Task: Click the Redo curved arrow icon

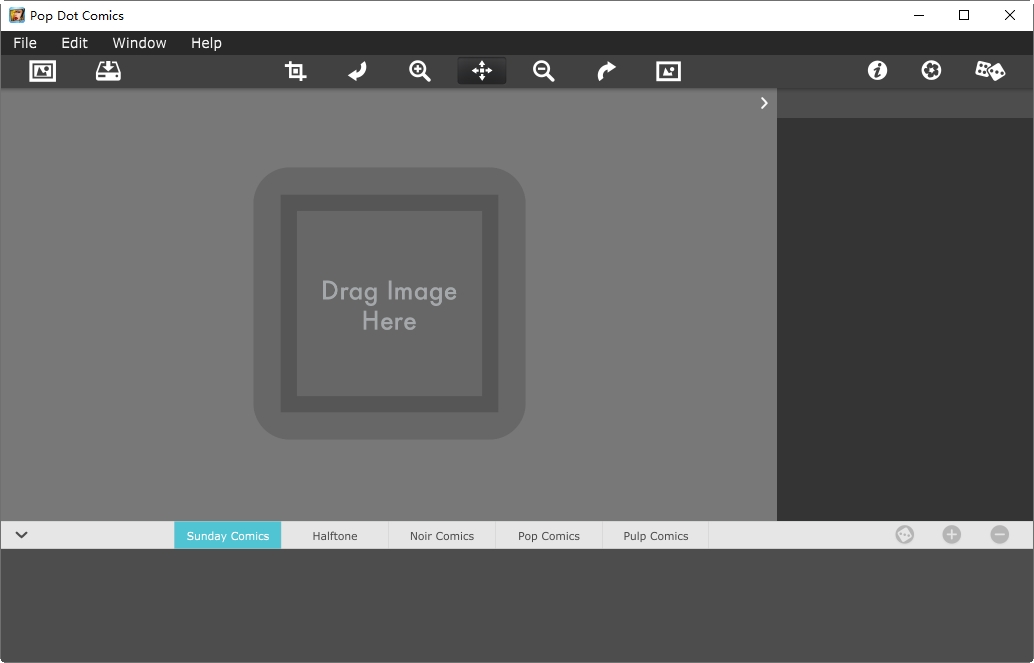Action: pyautogui.click(x=606, y=71)
